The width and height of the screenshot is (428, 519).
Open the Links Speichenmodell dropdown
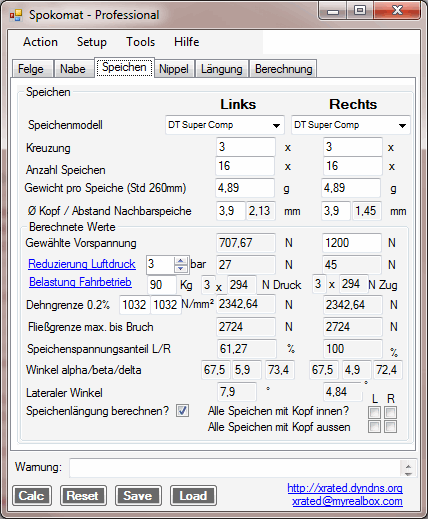coord(225,125)
